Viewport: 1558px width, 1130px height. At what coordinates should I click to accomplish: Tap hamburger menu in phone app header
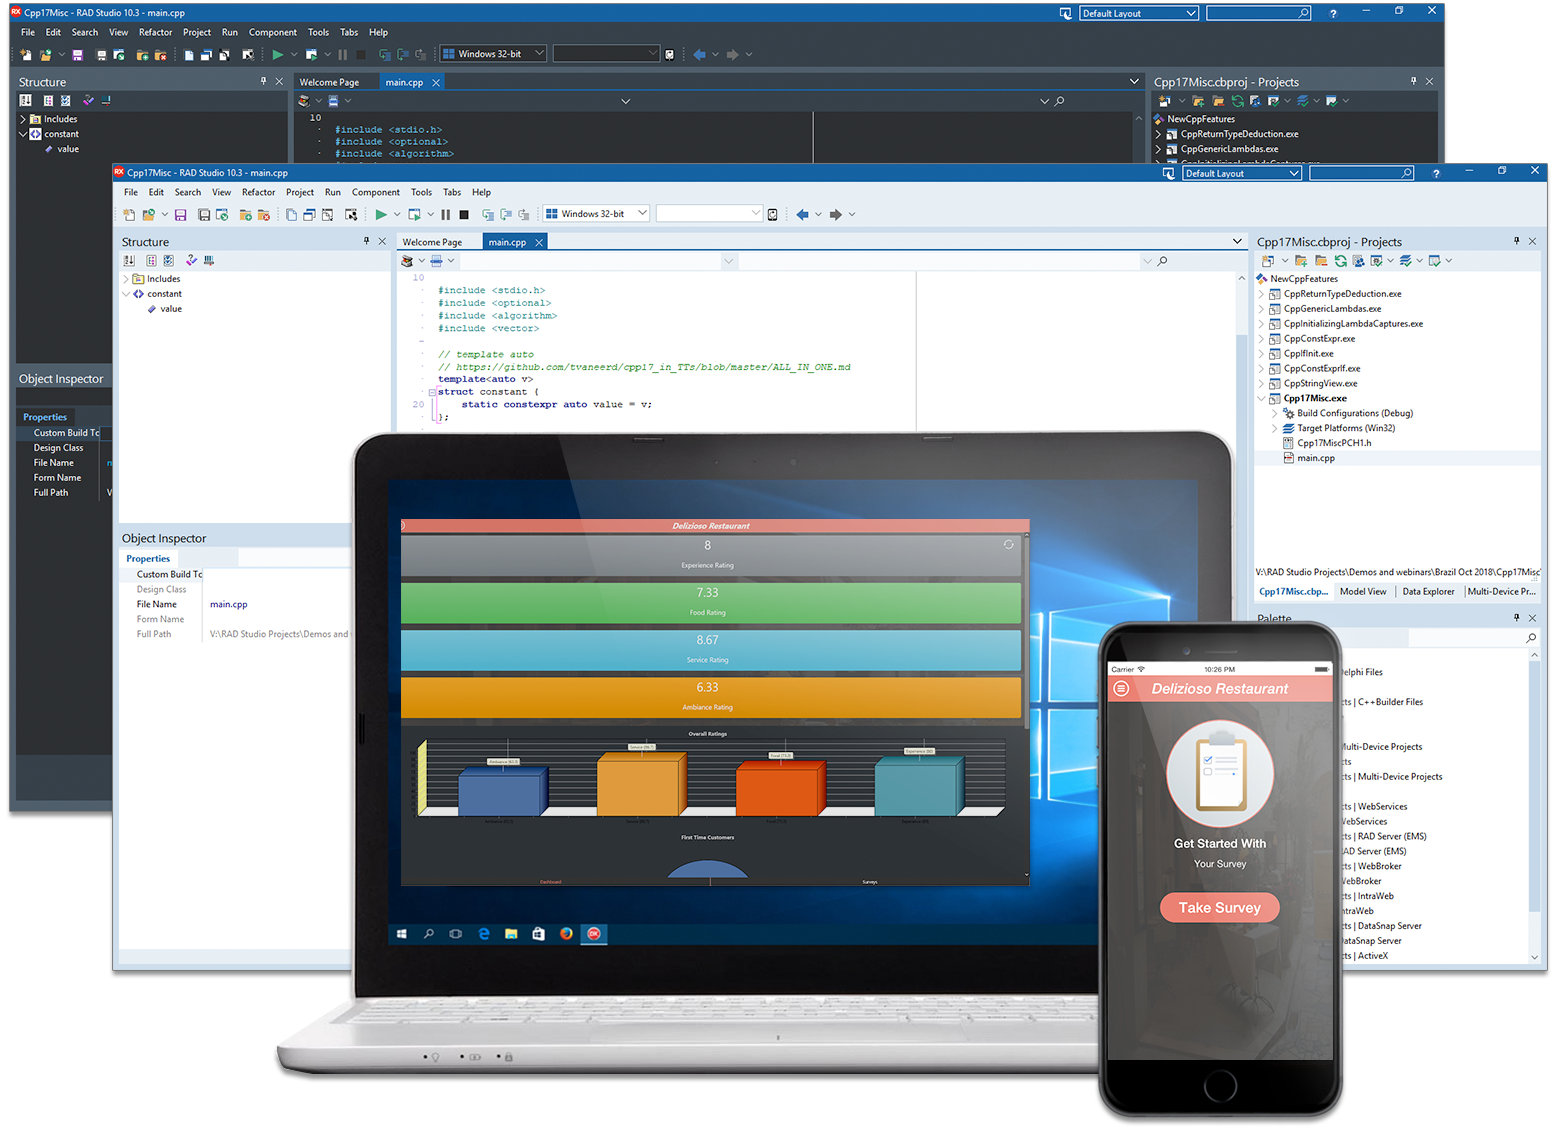tap(1121, 689)
